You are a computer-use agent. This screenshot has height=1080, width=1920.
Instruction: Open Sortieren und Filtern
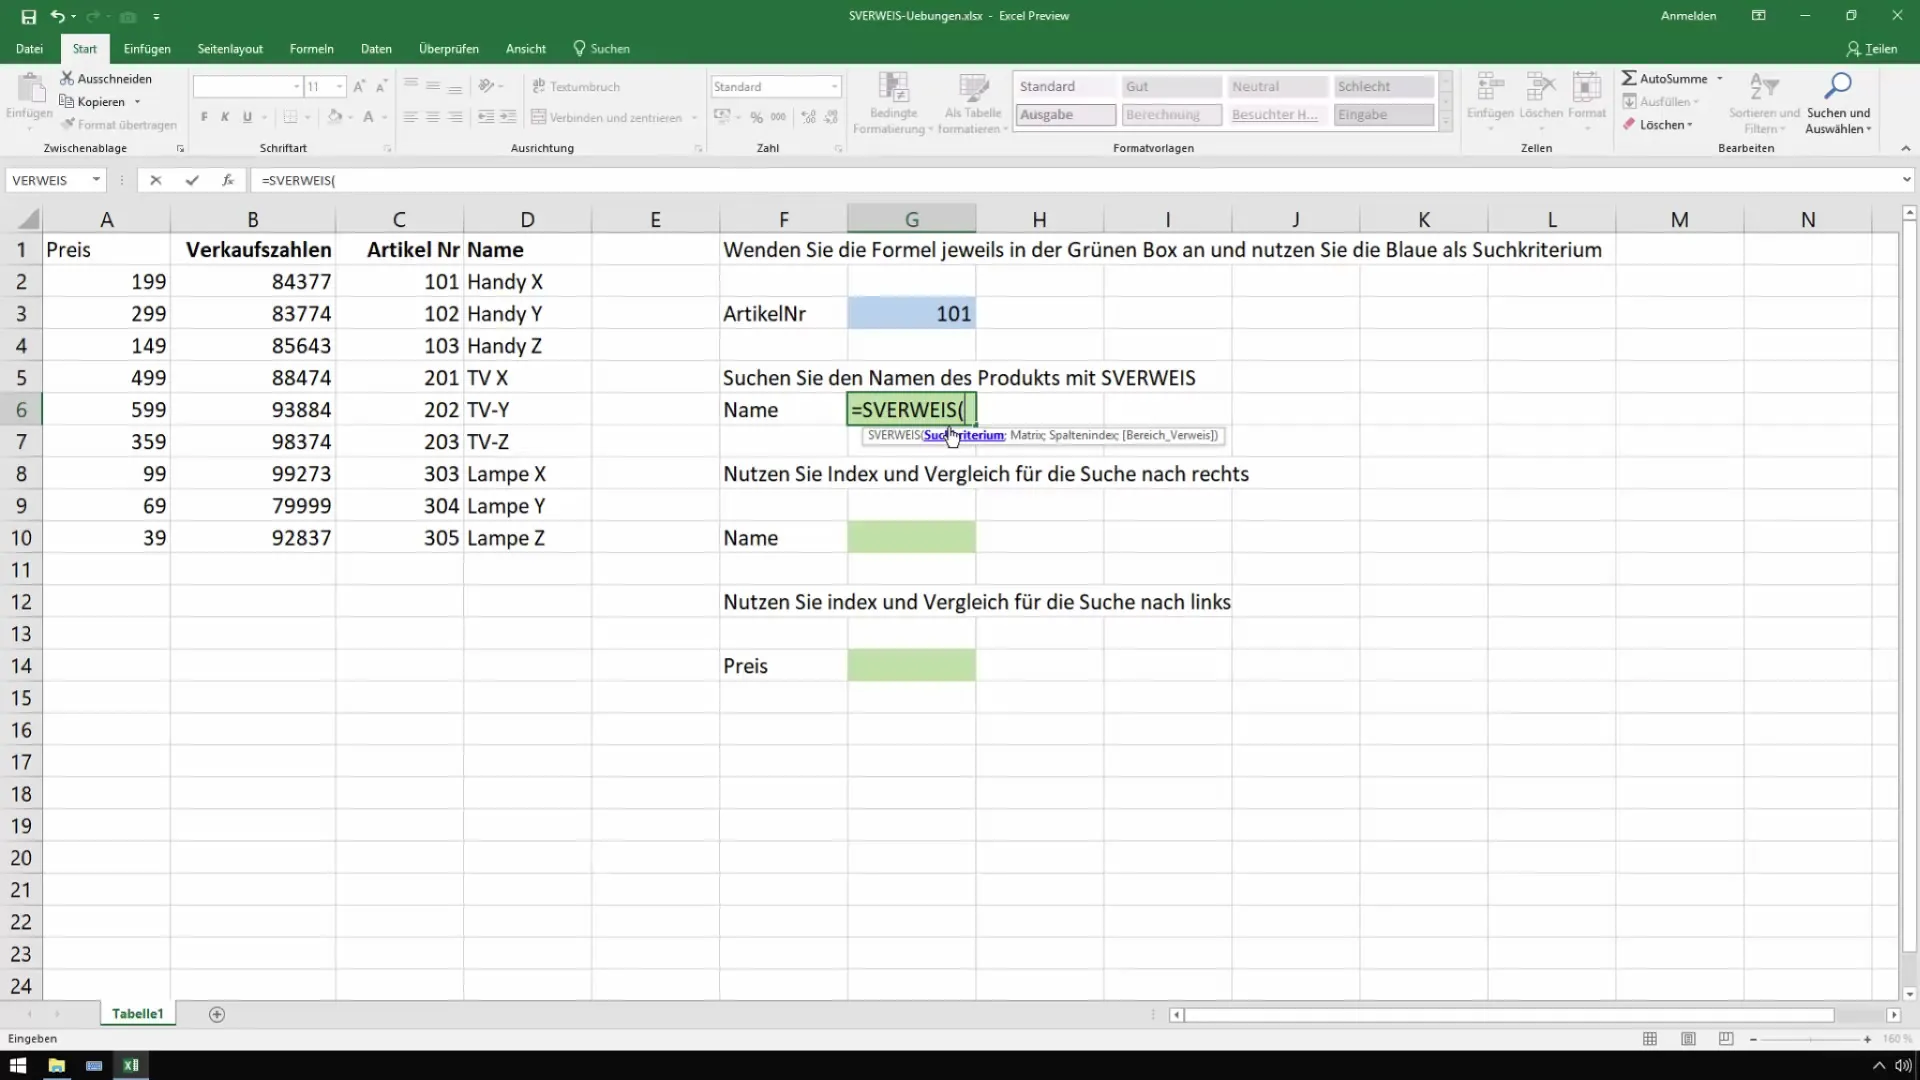(1764, 103)
